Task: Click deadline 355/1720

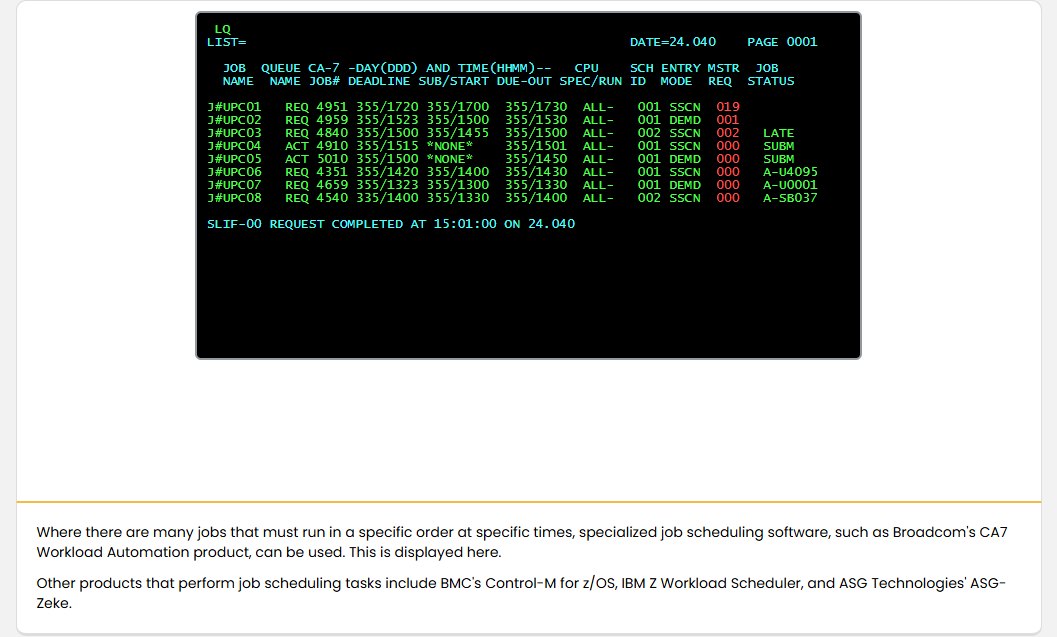Action: (387, 107)
